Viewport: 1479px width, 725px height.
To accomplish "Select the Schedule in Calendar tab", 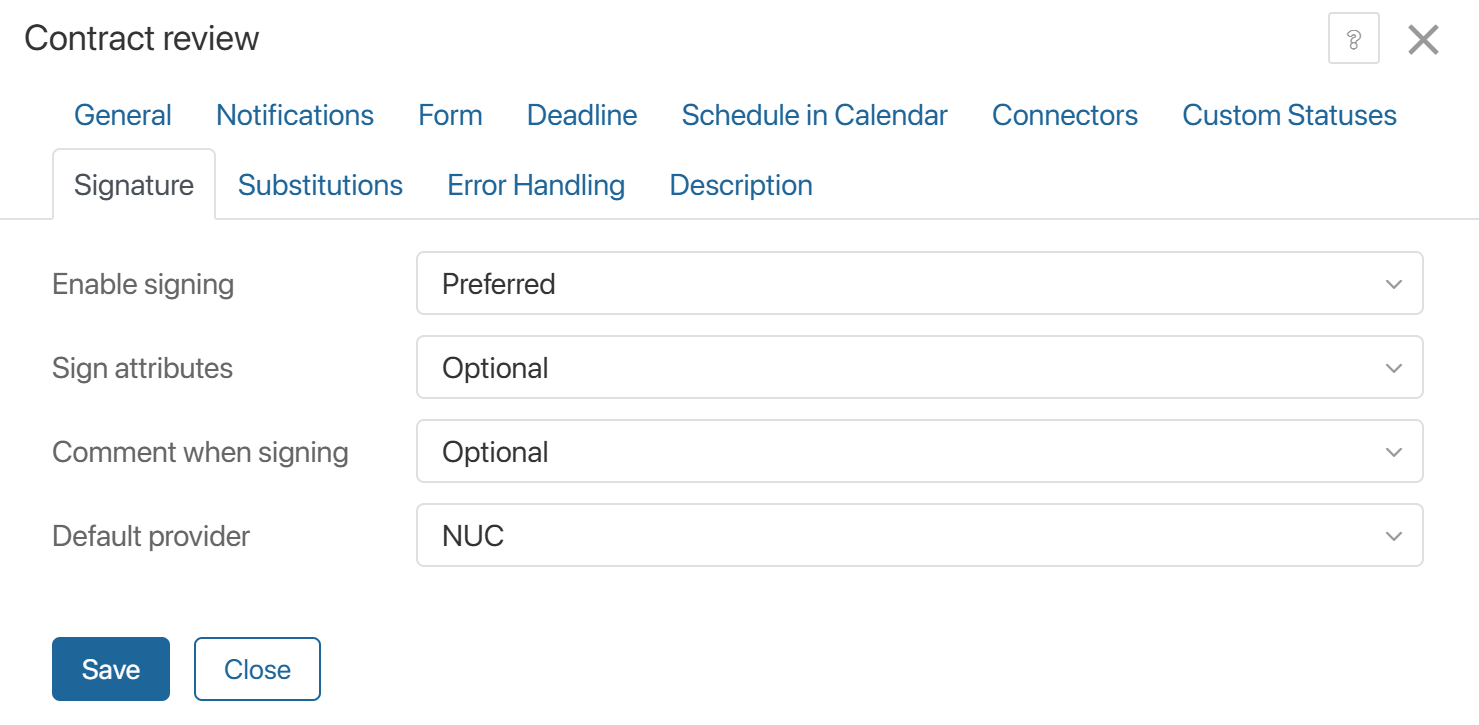I will coord(814,115).
